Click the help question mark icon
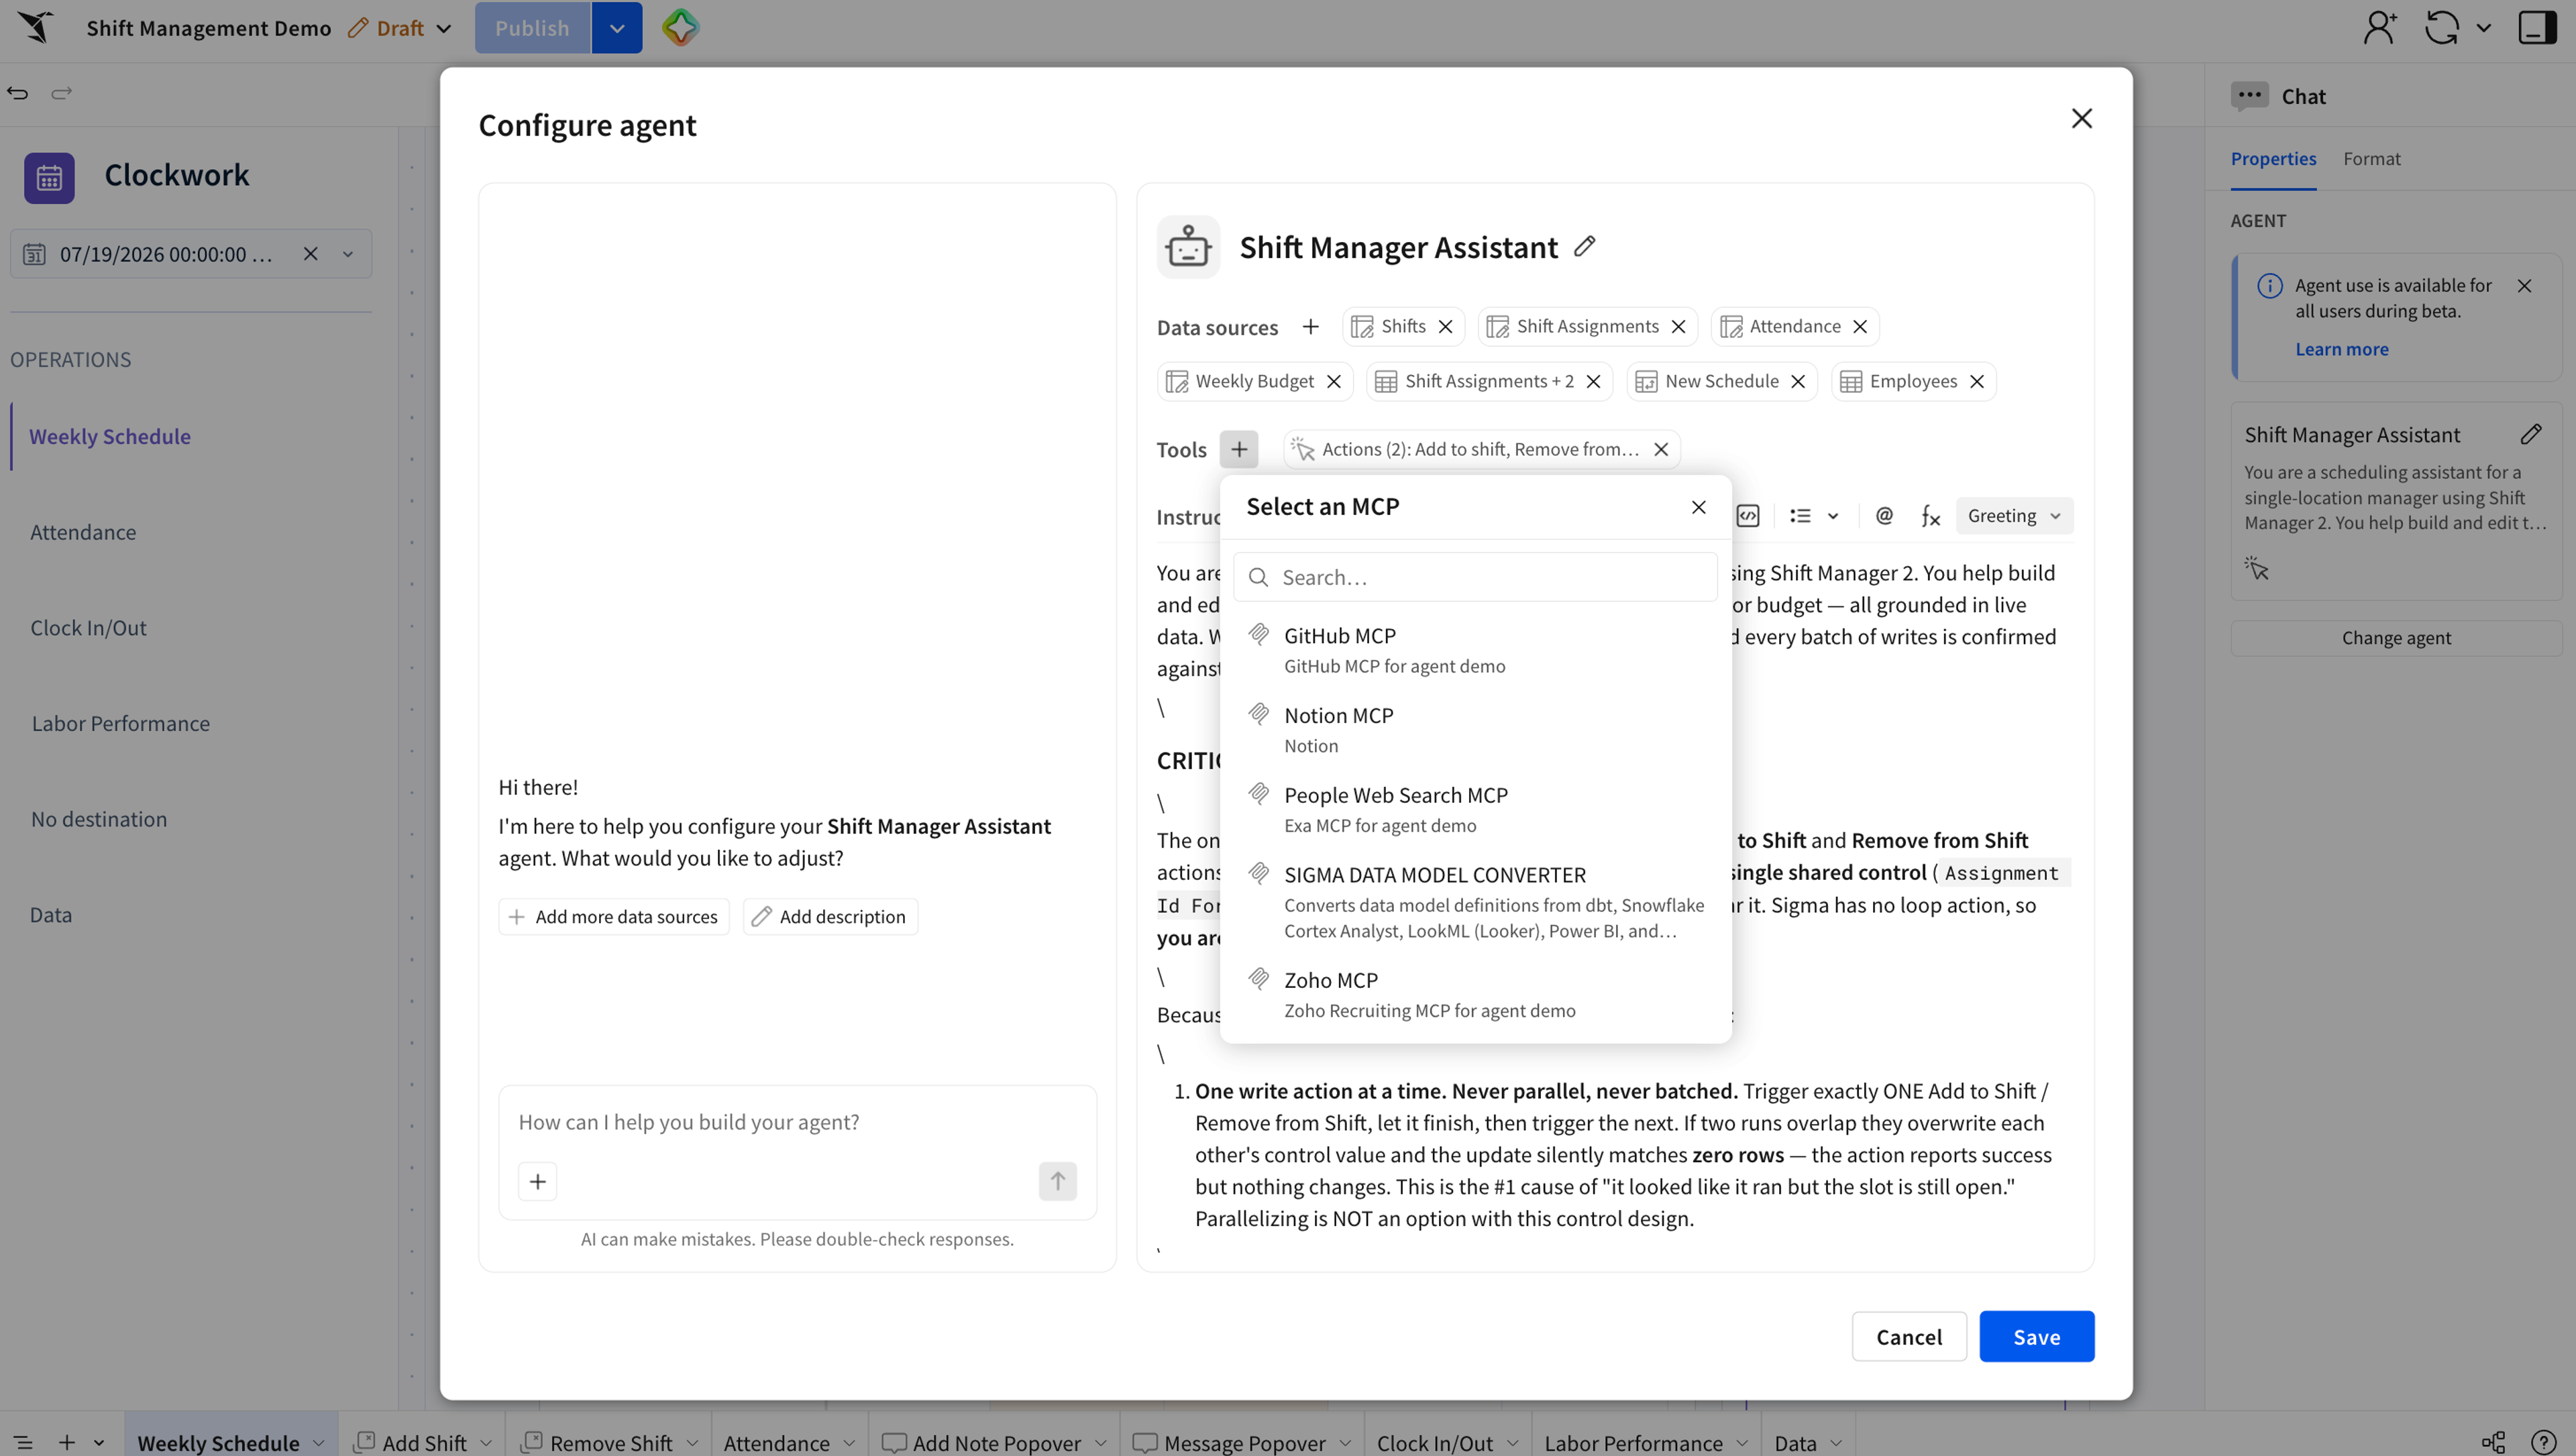The image size is (2576, 1456). 2543,1442
